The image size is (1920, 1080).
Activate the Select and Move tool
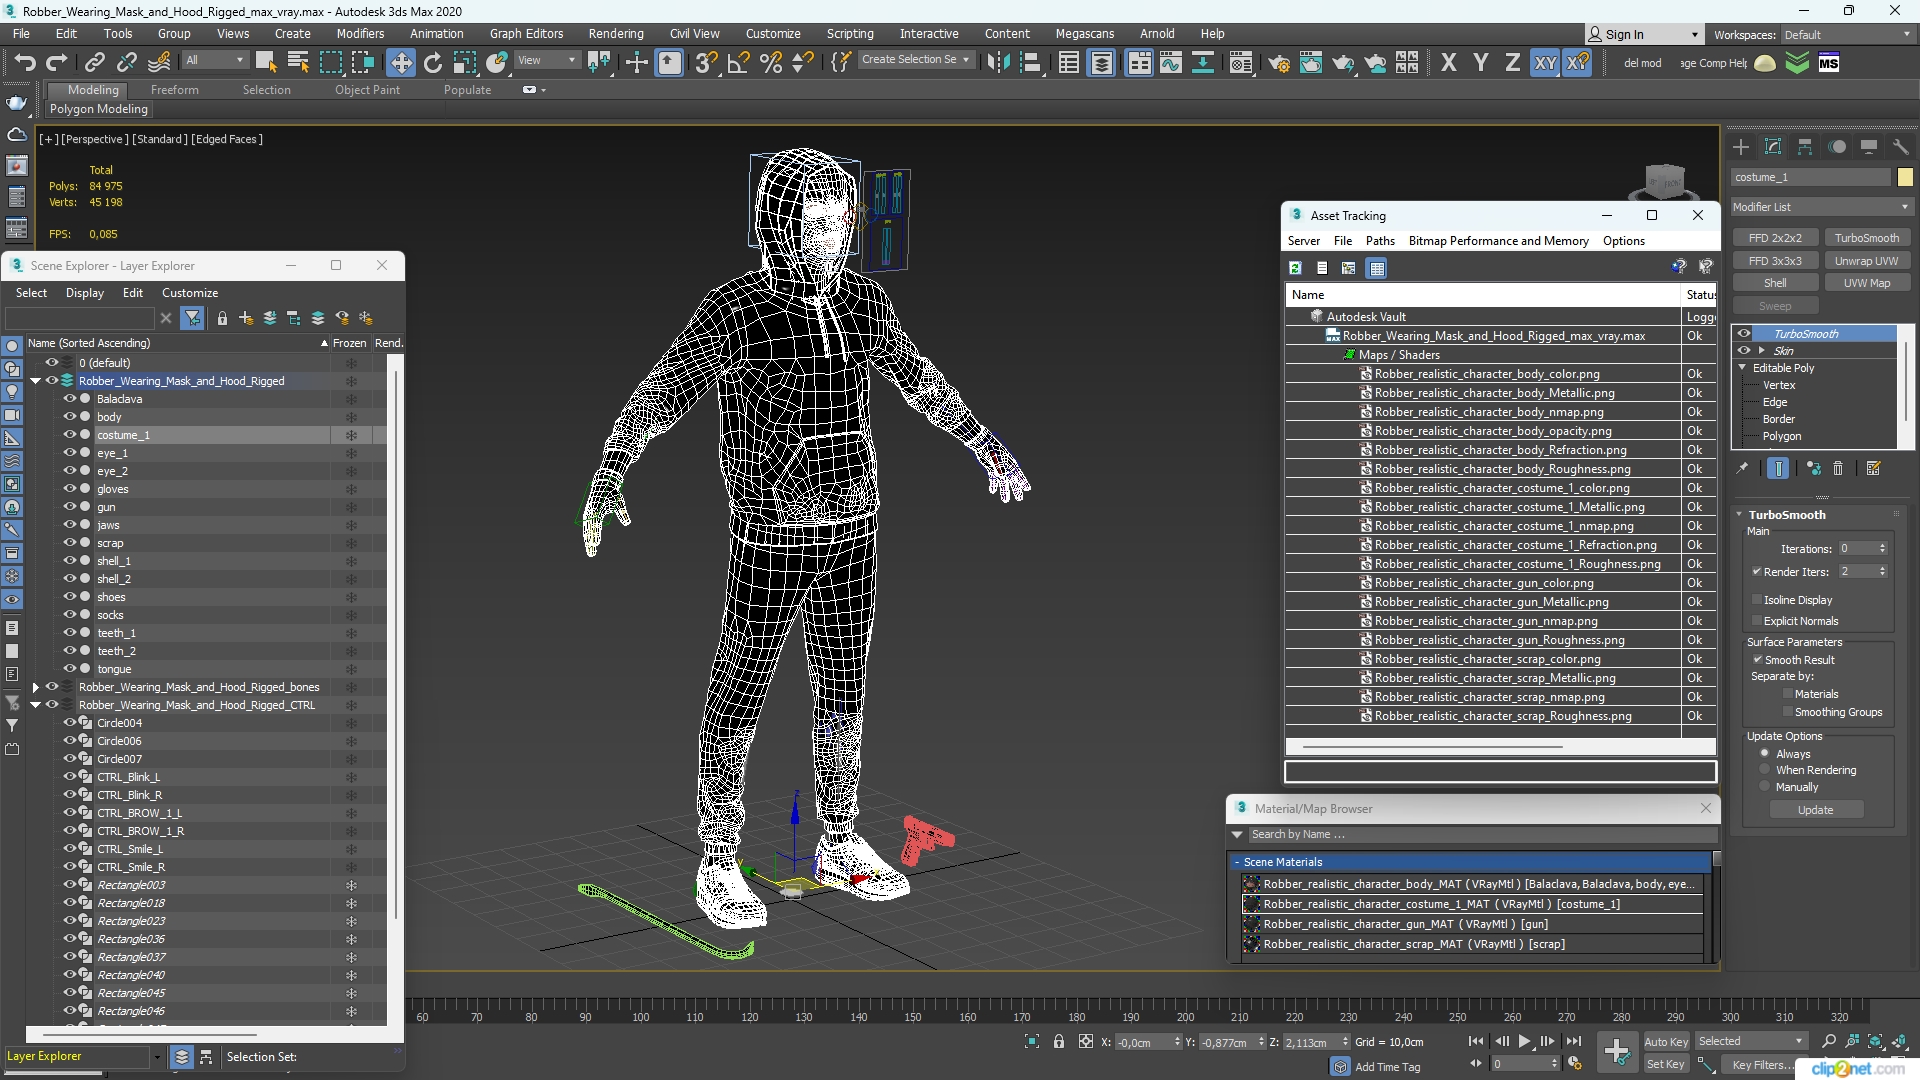point(400,63)
